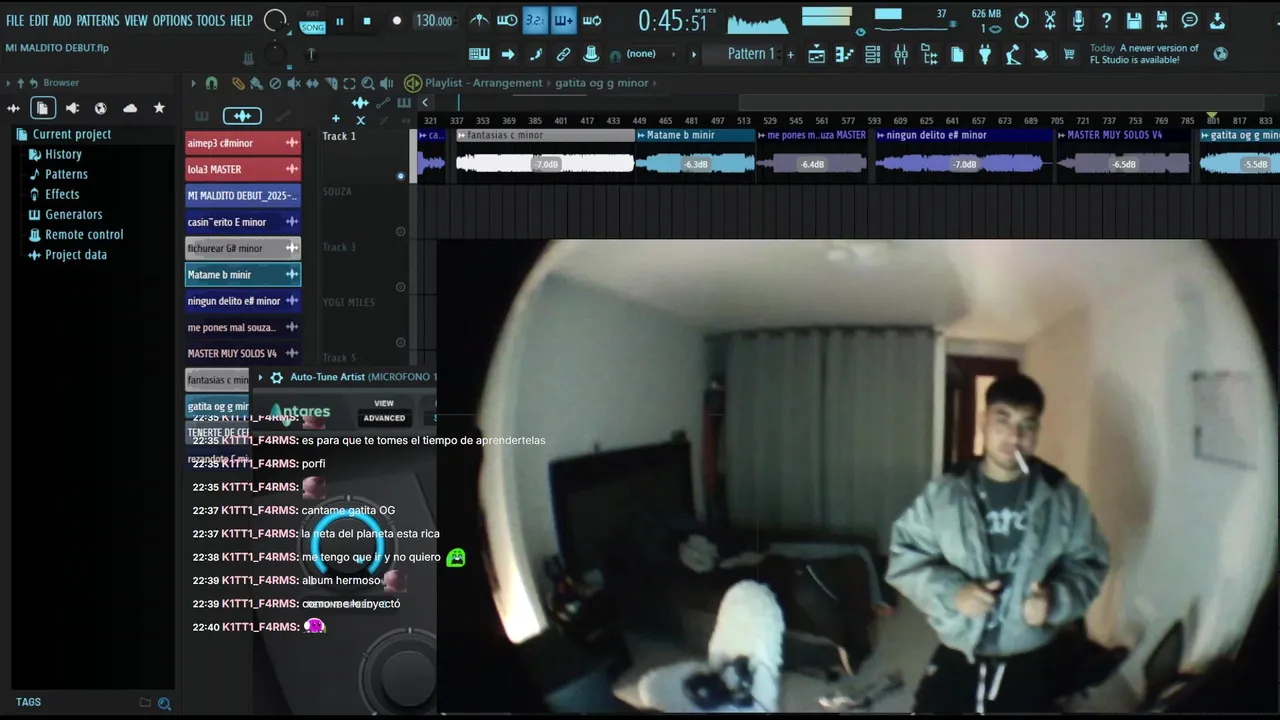Open the Playlist view icon
The width and height of the screenshot is (1280, 720).
[817, 55]
